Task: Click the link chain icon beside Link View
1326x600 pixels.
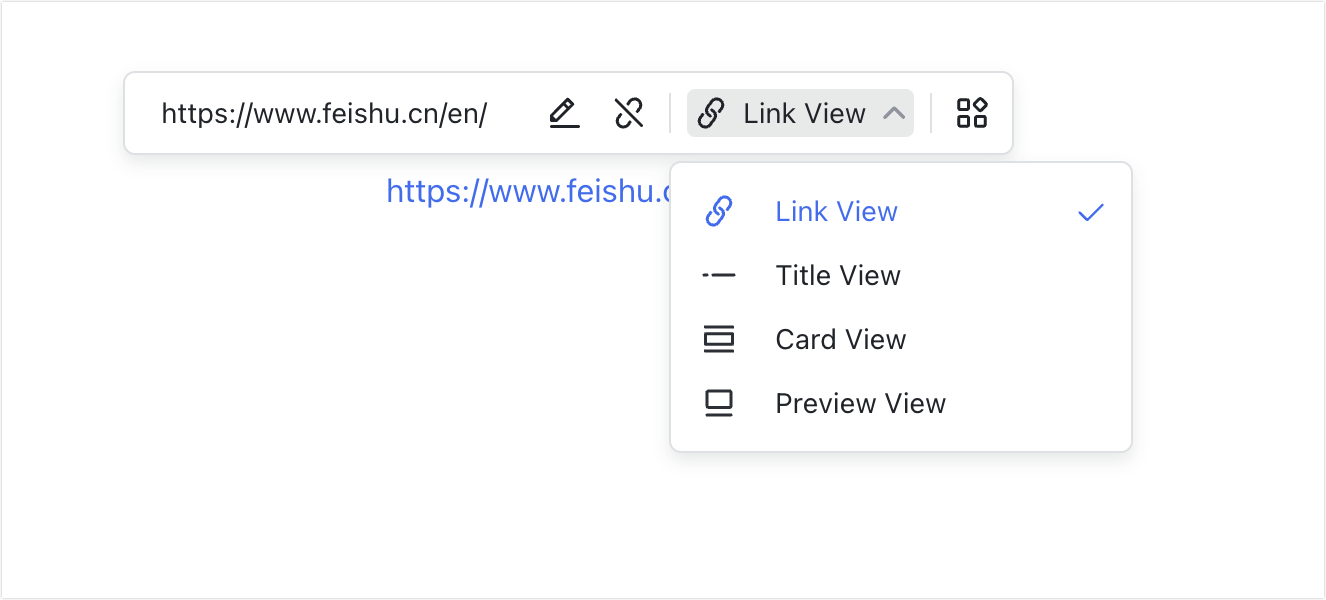Action: pyautogui.click(x=712, y=113)
